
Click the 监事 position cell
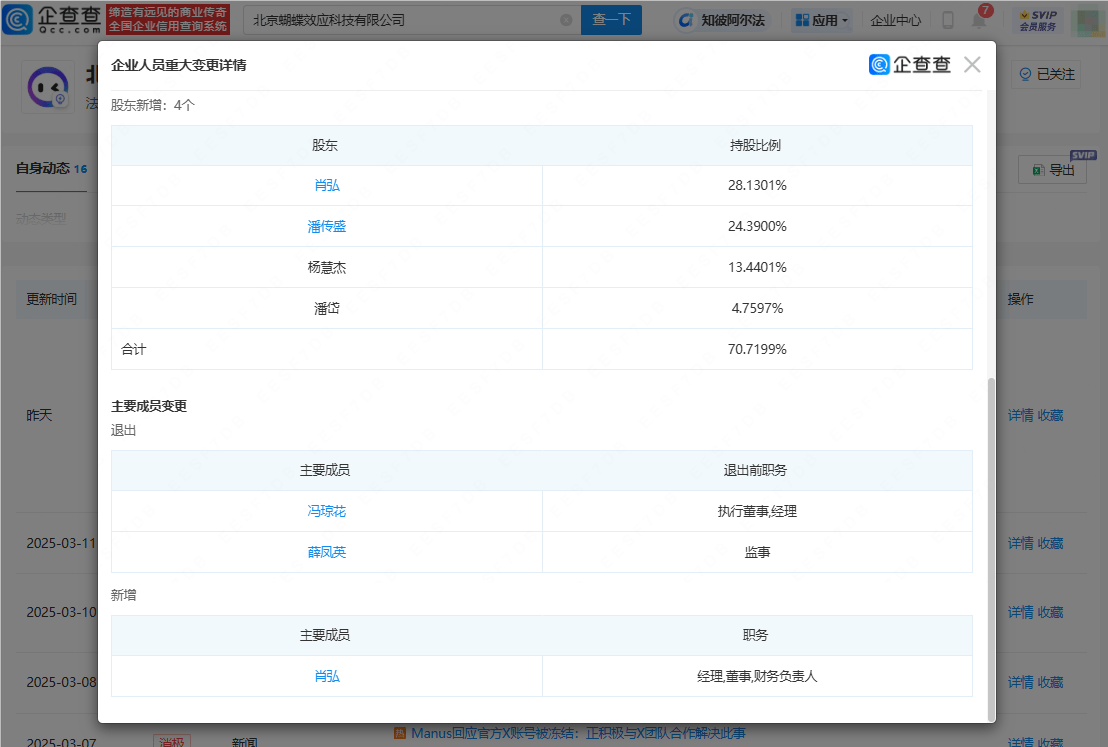click(x=758, y=552)
